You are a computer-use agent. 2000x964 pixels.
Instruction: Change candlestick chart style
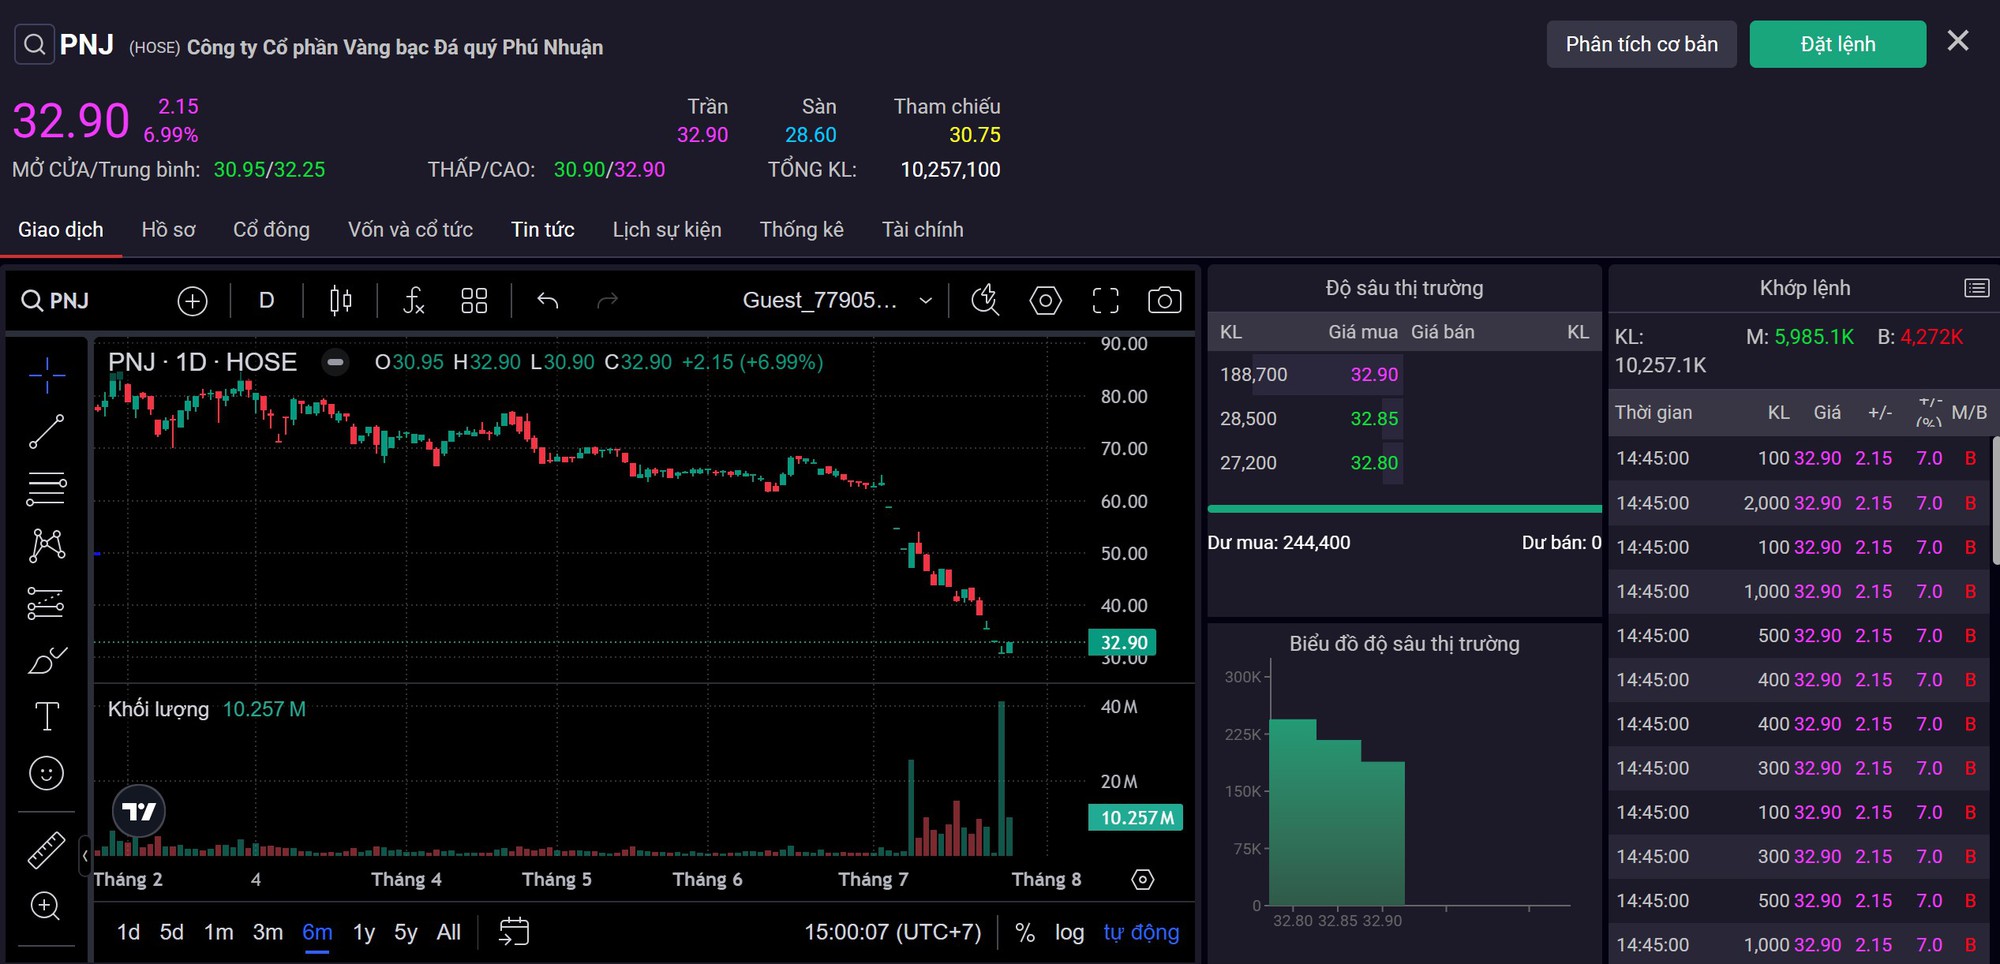coord(340,300)
